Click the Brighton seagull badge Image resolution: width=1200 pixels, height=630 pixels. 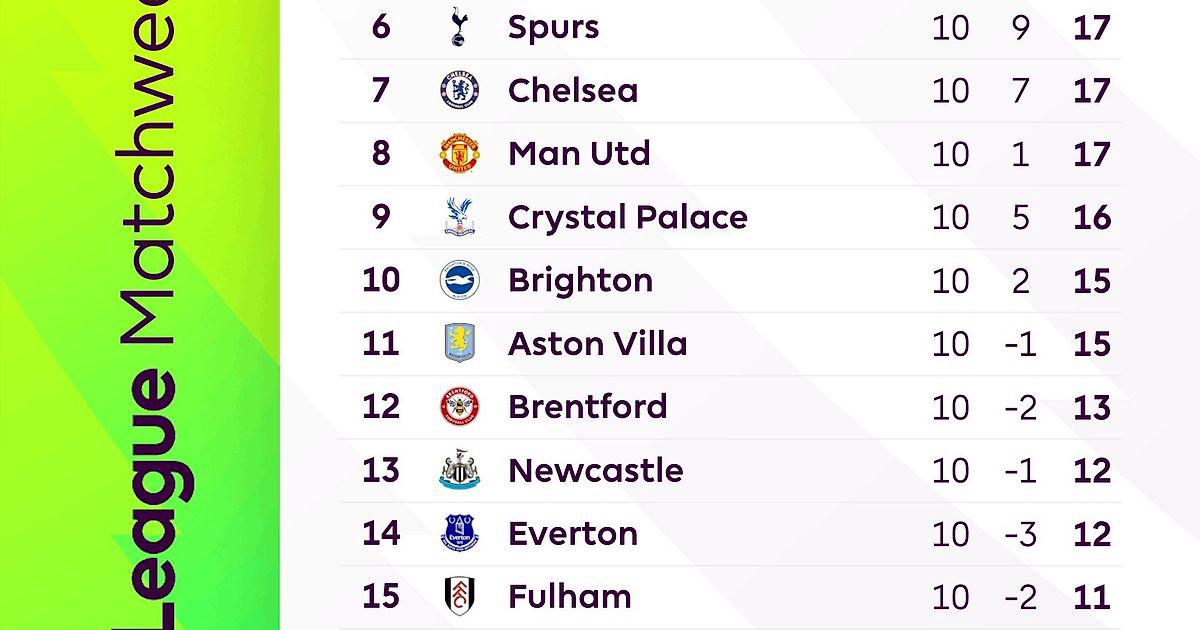coord(460,280)
